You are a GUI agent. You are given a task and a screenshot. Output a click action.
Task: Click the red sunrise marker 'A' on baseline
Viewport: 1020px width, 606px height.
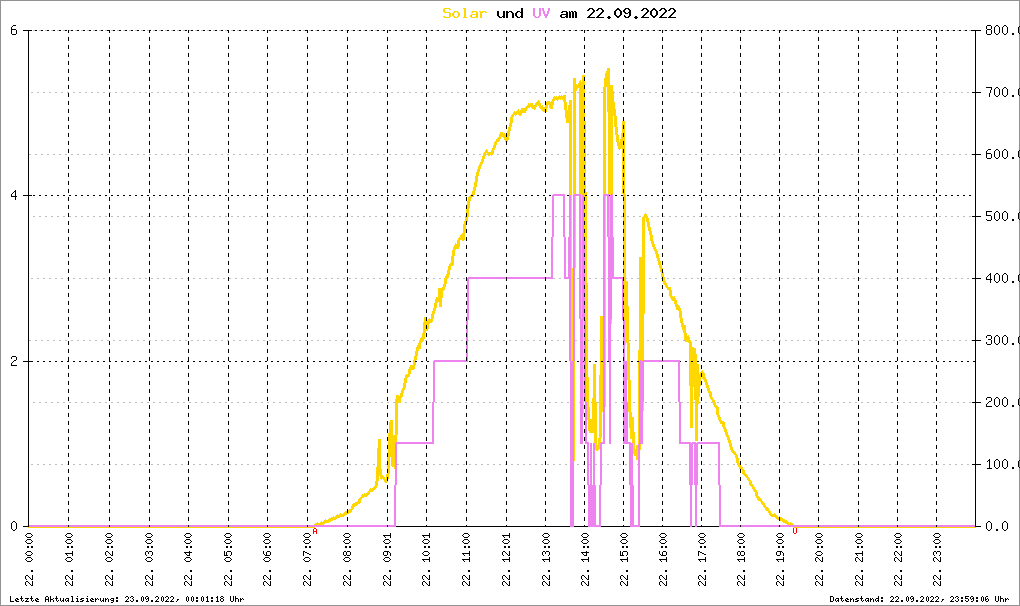pyautogui.click(x=315, y=531)
